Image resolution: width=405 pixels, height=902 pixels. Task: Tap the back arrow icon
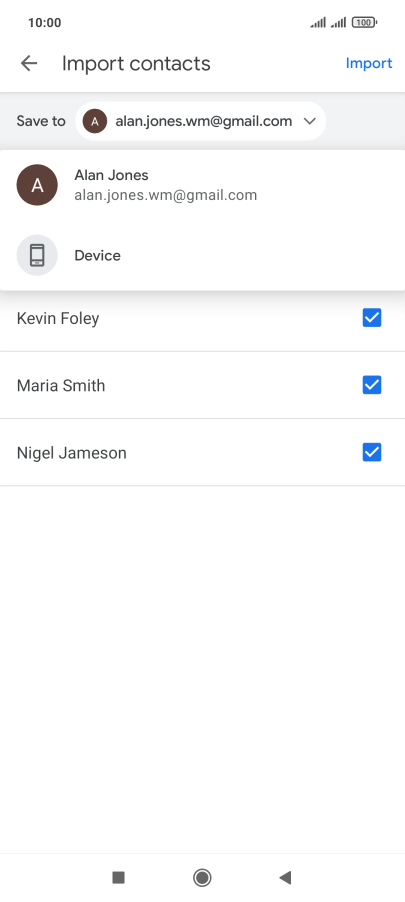point(29,63)
